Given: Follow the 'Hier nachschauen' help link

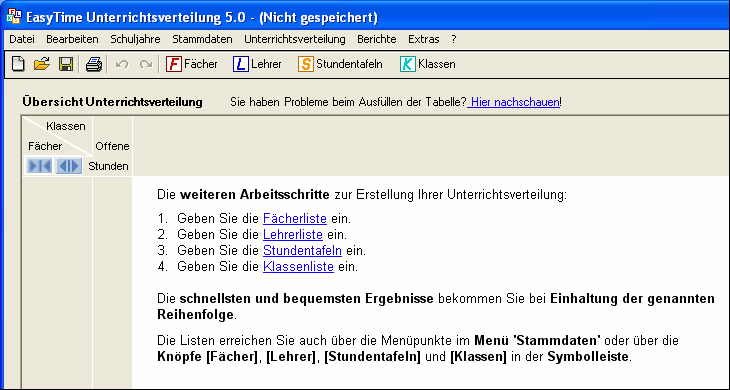Looking at the screenshot, I should point(514,102).
